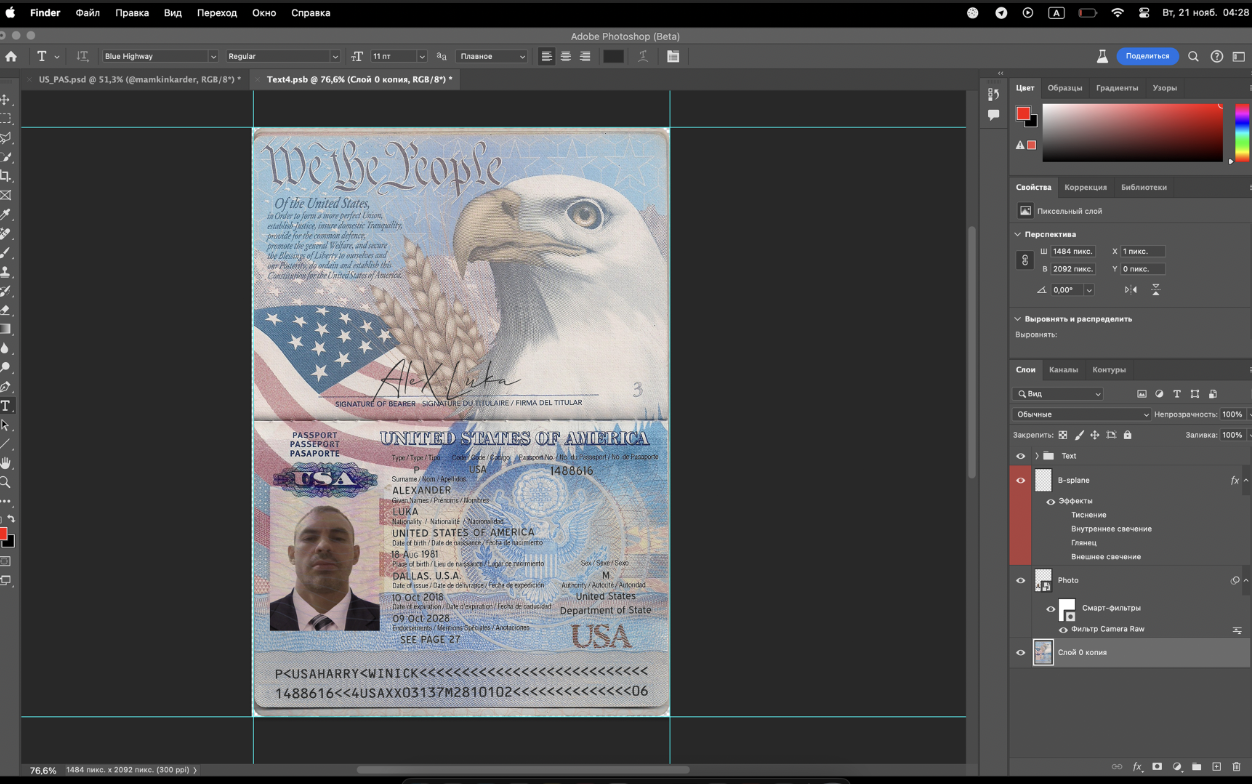Select the Hand tool
The height and width of the screenshot is (784, 1252).
click(x=5, y=463)
